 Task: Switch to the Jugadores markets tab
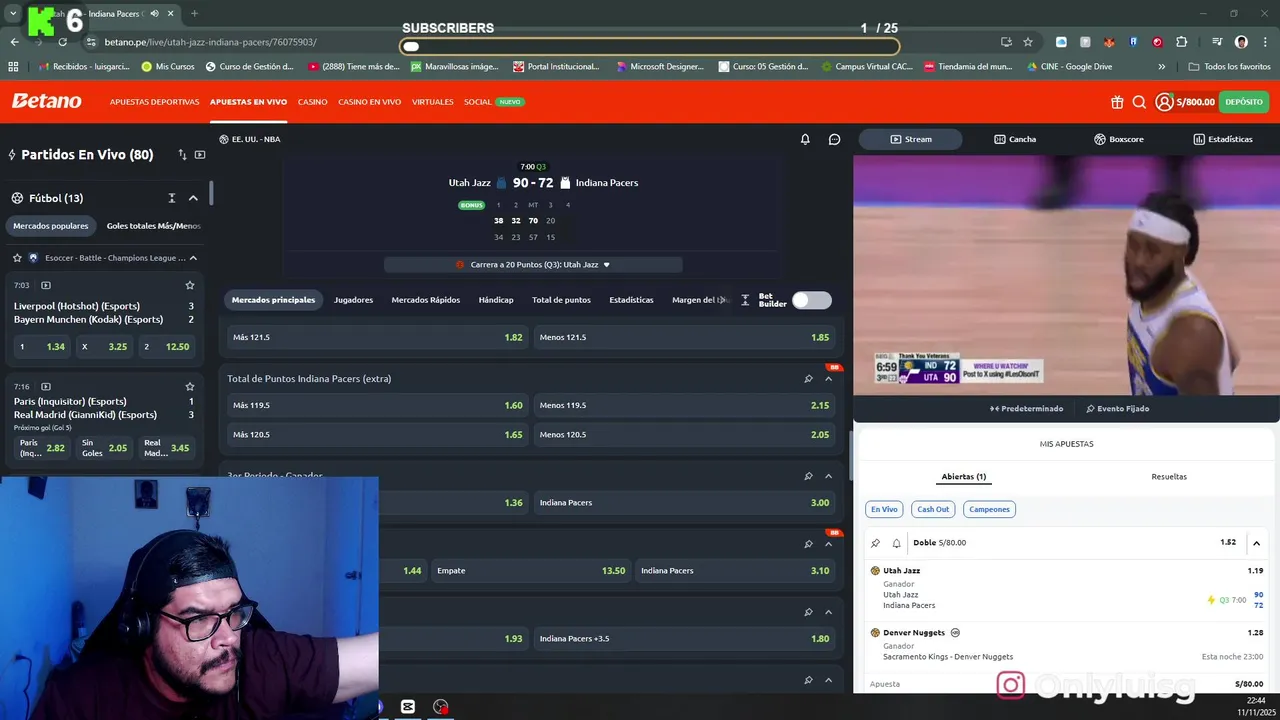coord(353,300)
